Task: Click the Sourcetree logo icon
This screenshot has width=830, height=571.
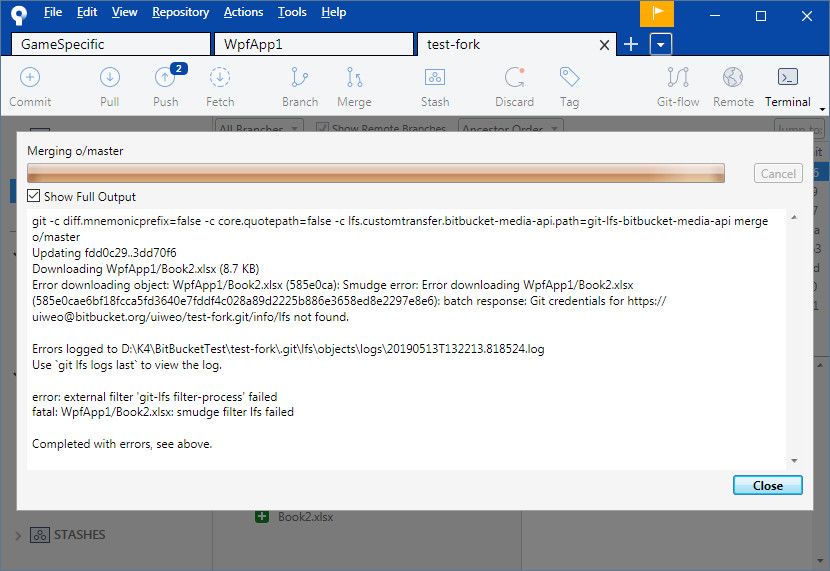Action: pyautogui.click(x=19, y=14)
